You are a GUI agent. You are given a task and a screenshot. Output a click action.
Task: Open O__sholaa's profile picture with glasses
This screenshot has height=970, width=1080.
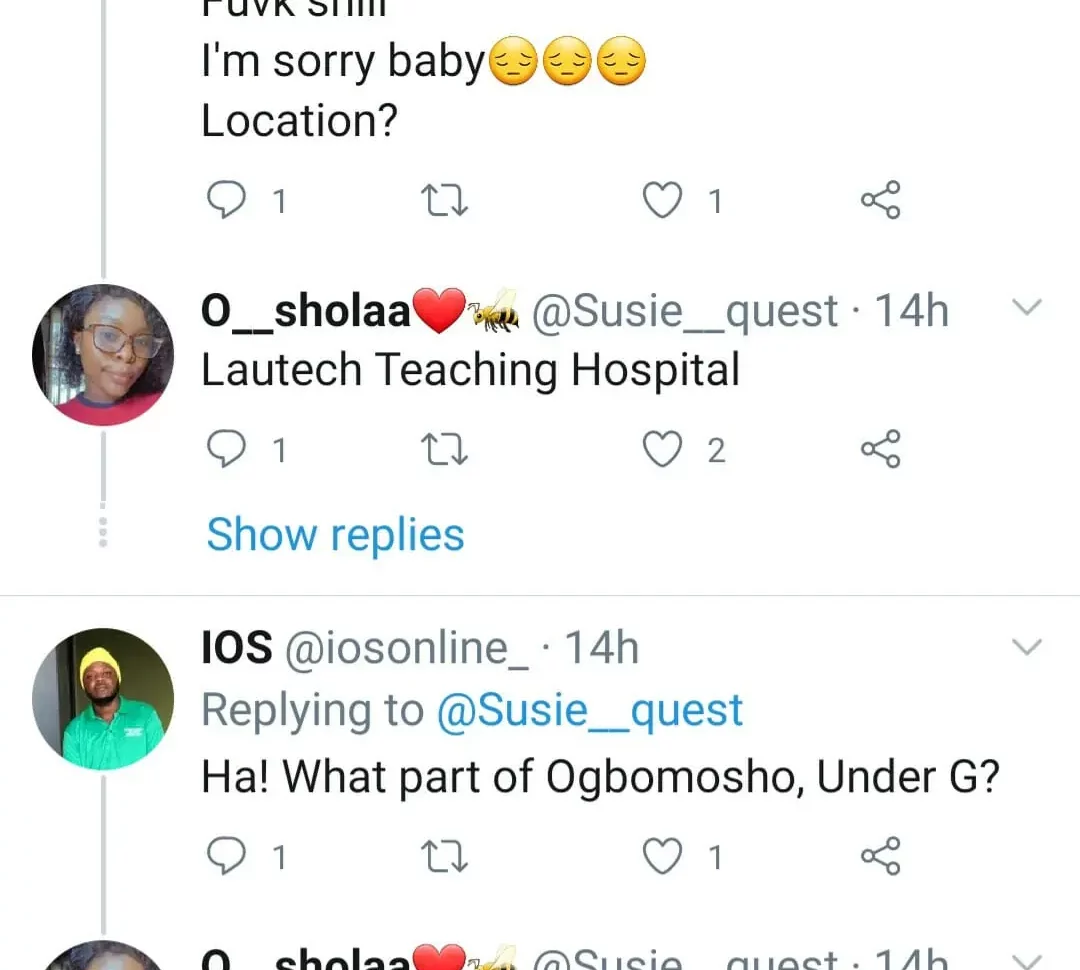(103, 355)
